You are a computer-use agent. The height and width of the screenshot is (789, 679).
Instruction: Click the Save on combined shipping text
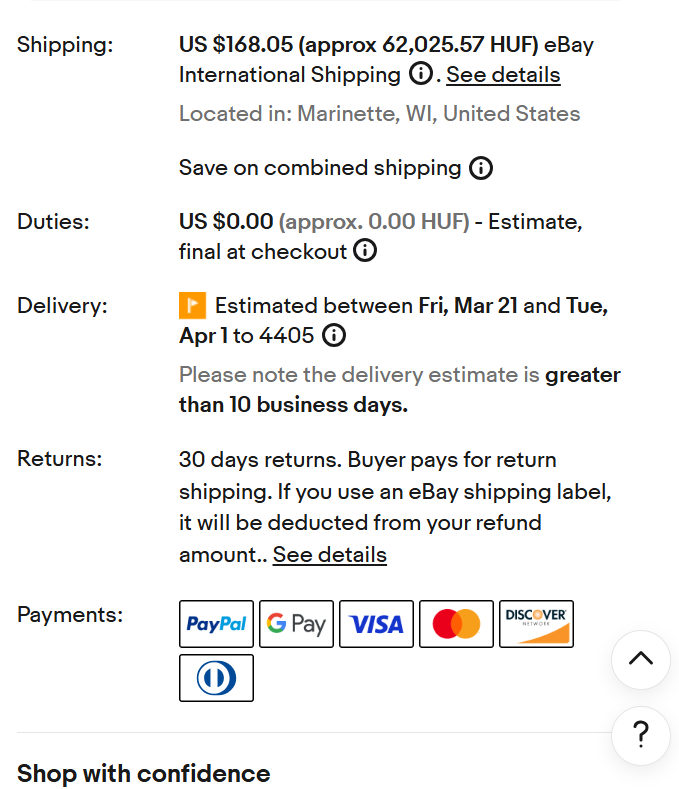tap(320, 168)
